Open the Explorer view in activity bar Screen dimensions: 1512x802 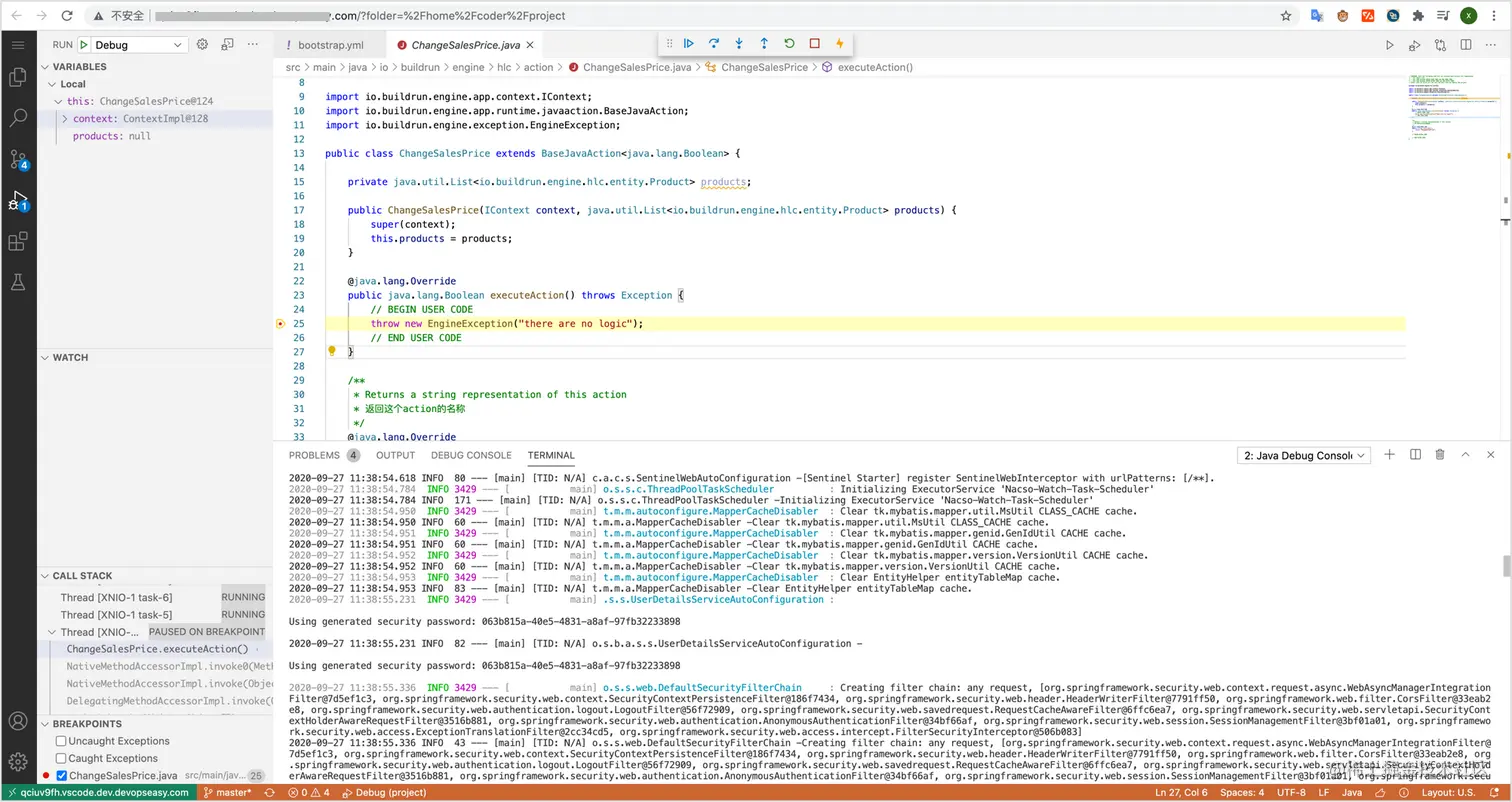[x=18, y=77]
